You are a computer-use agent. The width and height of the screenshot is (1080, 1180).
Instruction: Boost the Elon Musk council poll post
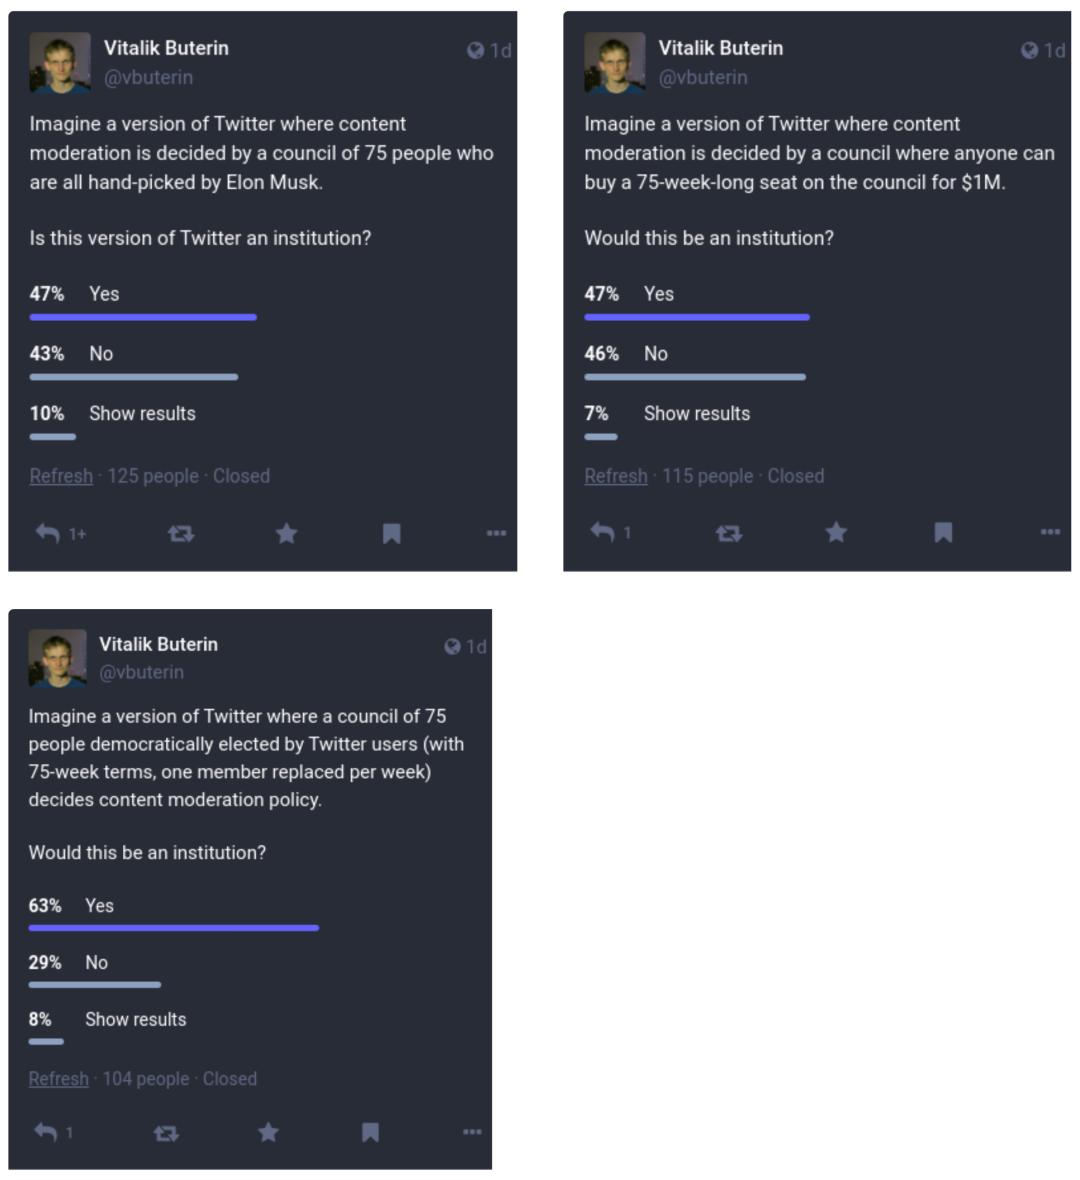(x=181, y=534)
